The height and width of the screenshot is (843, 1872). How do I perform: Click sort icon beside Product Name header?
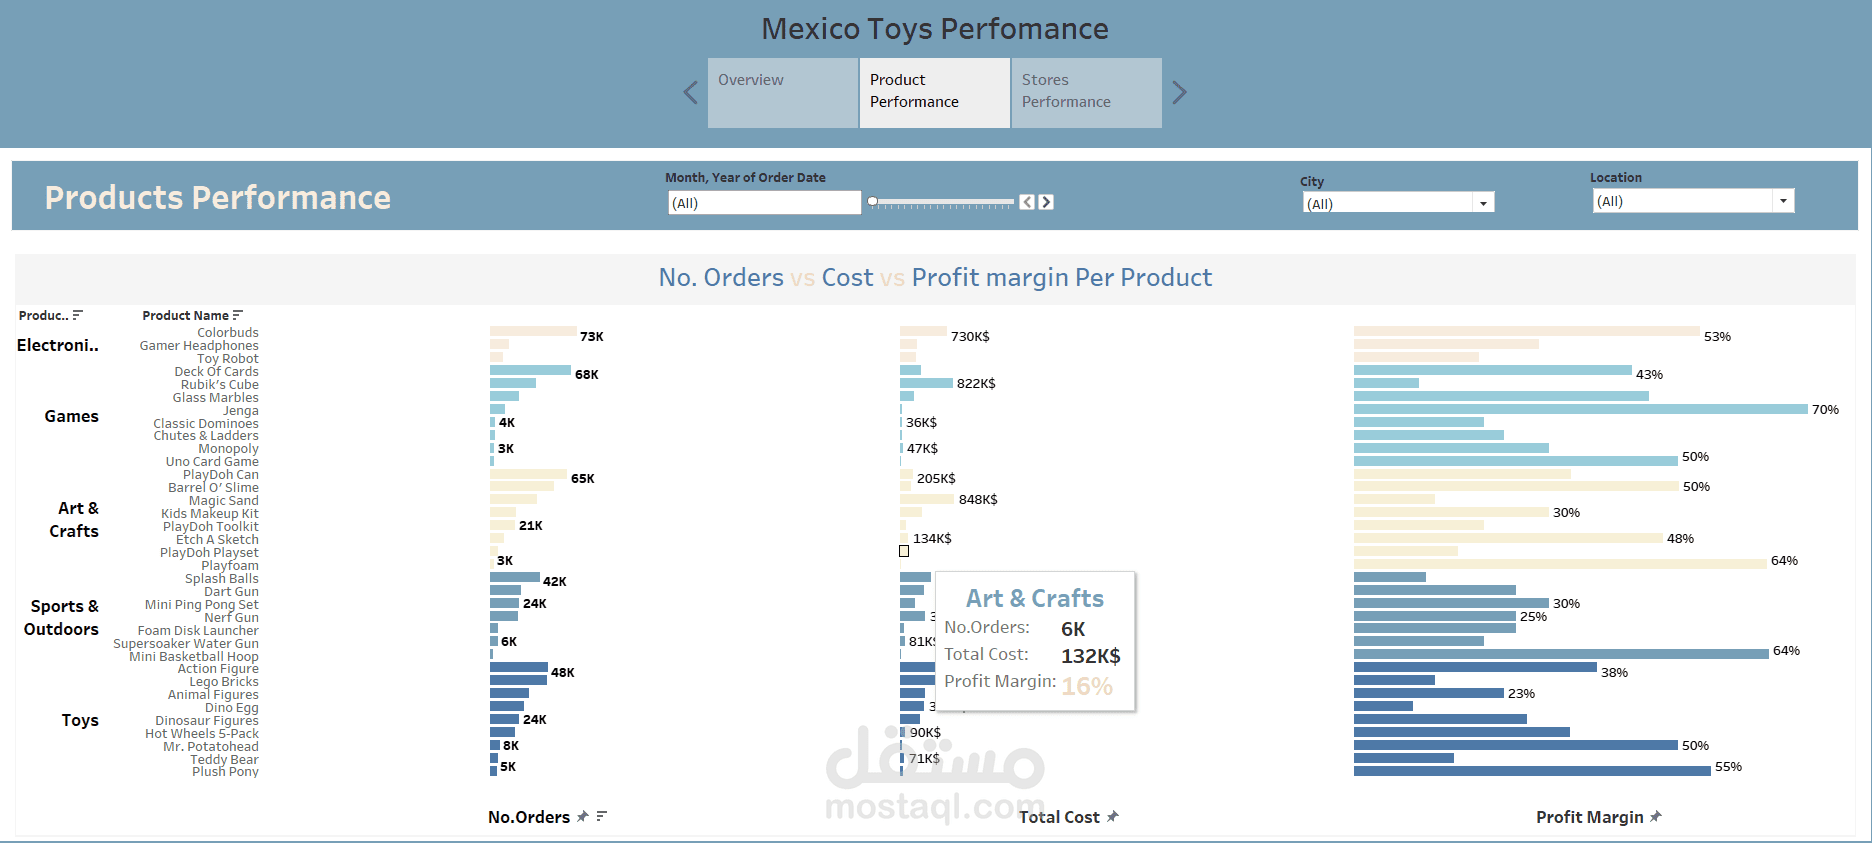237,315
